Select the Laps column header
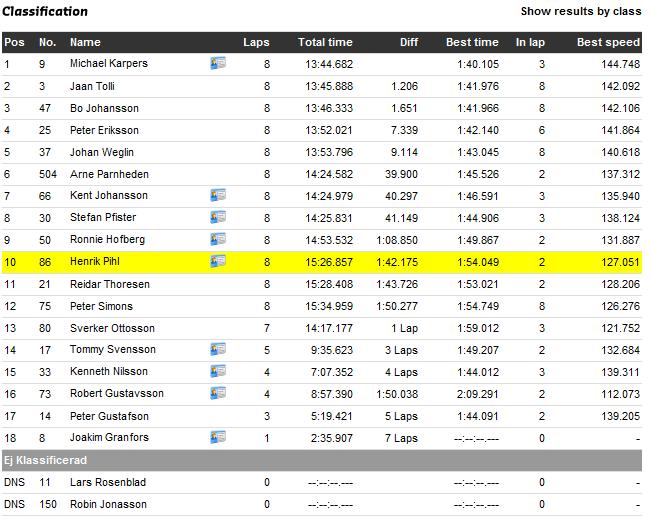651x520 pixels. (256, 42)
